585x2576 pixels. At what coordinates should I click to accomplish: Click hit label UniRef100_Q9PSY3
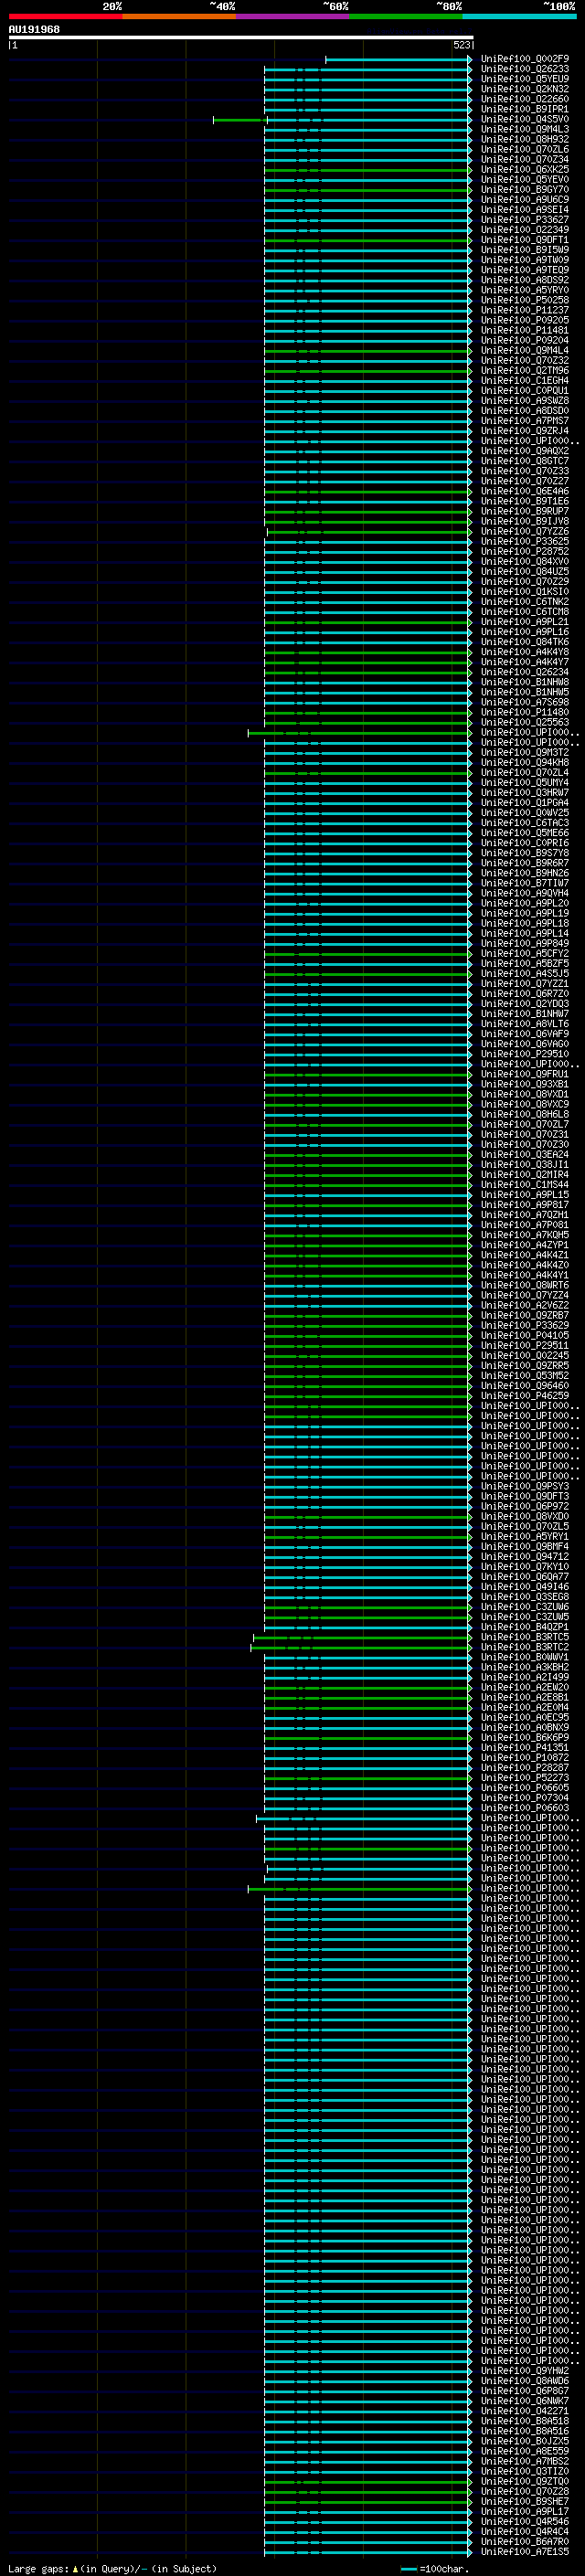pyautogui.click(x=525, y=1487)
